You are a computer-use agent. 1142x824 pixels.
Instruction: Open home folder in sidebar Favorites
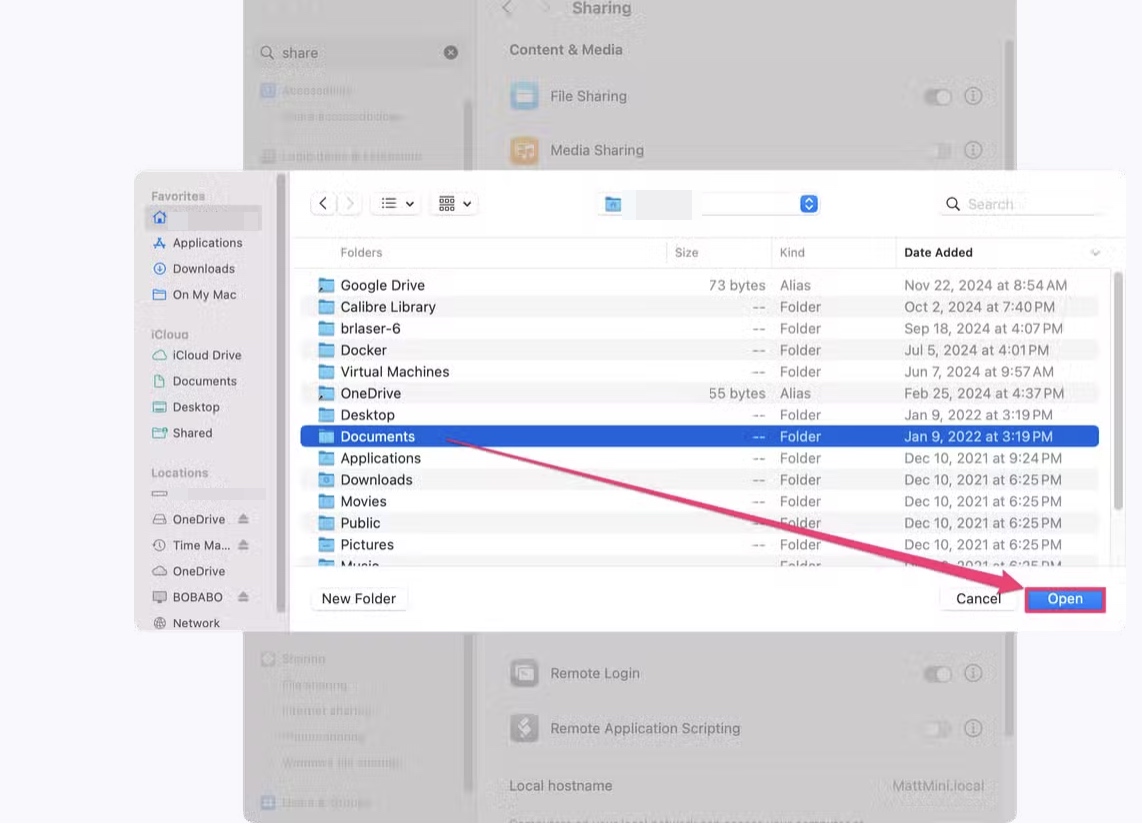(203, 217)
